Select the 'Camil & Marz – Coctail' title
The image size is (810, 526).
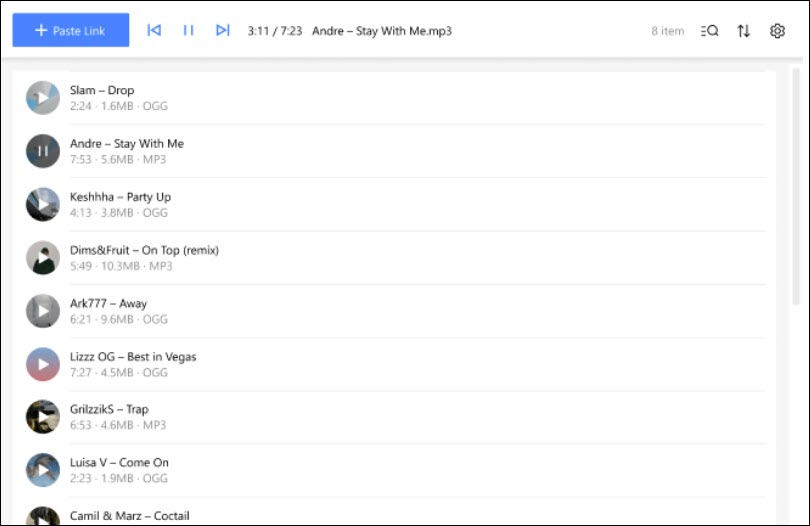click(x=130, y=516)
